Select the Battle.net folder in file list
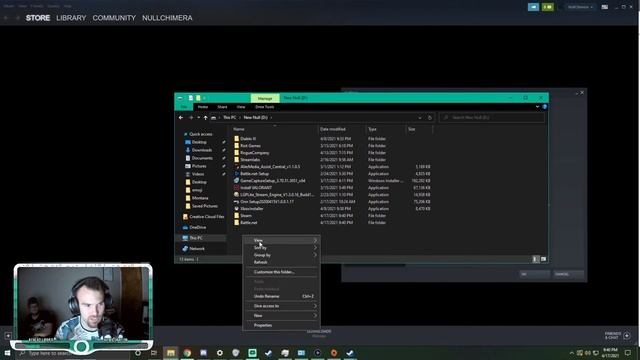Image resolution: width=640 pixels, height=360 pixels. point(249,222)
